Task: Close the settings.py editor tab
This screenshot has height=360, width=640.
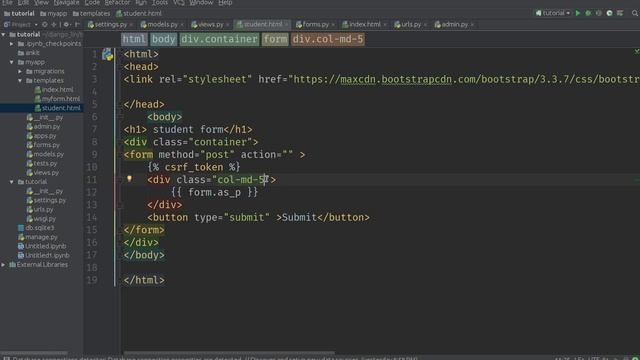Action: tap(131, 25)
